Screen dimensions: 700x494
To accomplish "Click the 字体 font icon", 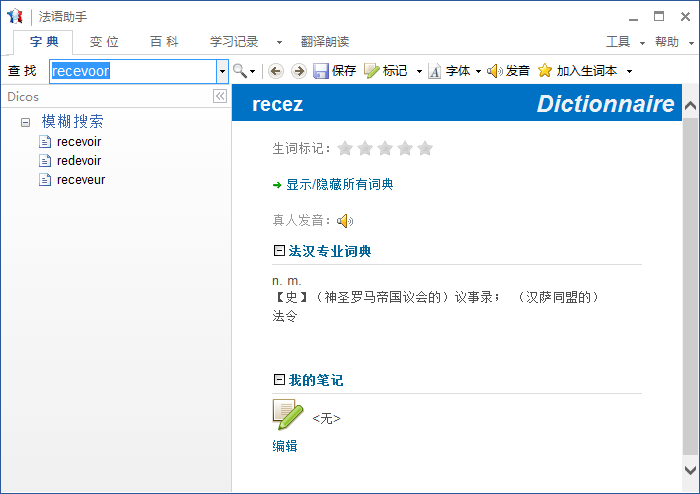I will (x=434, y=71).
